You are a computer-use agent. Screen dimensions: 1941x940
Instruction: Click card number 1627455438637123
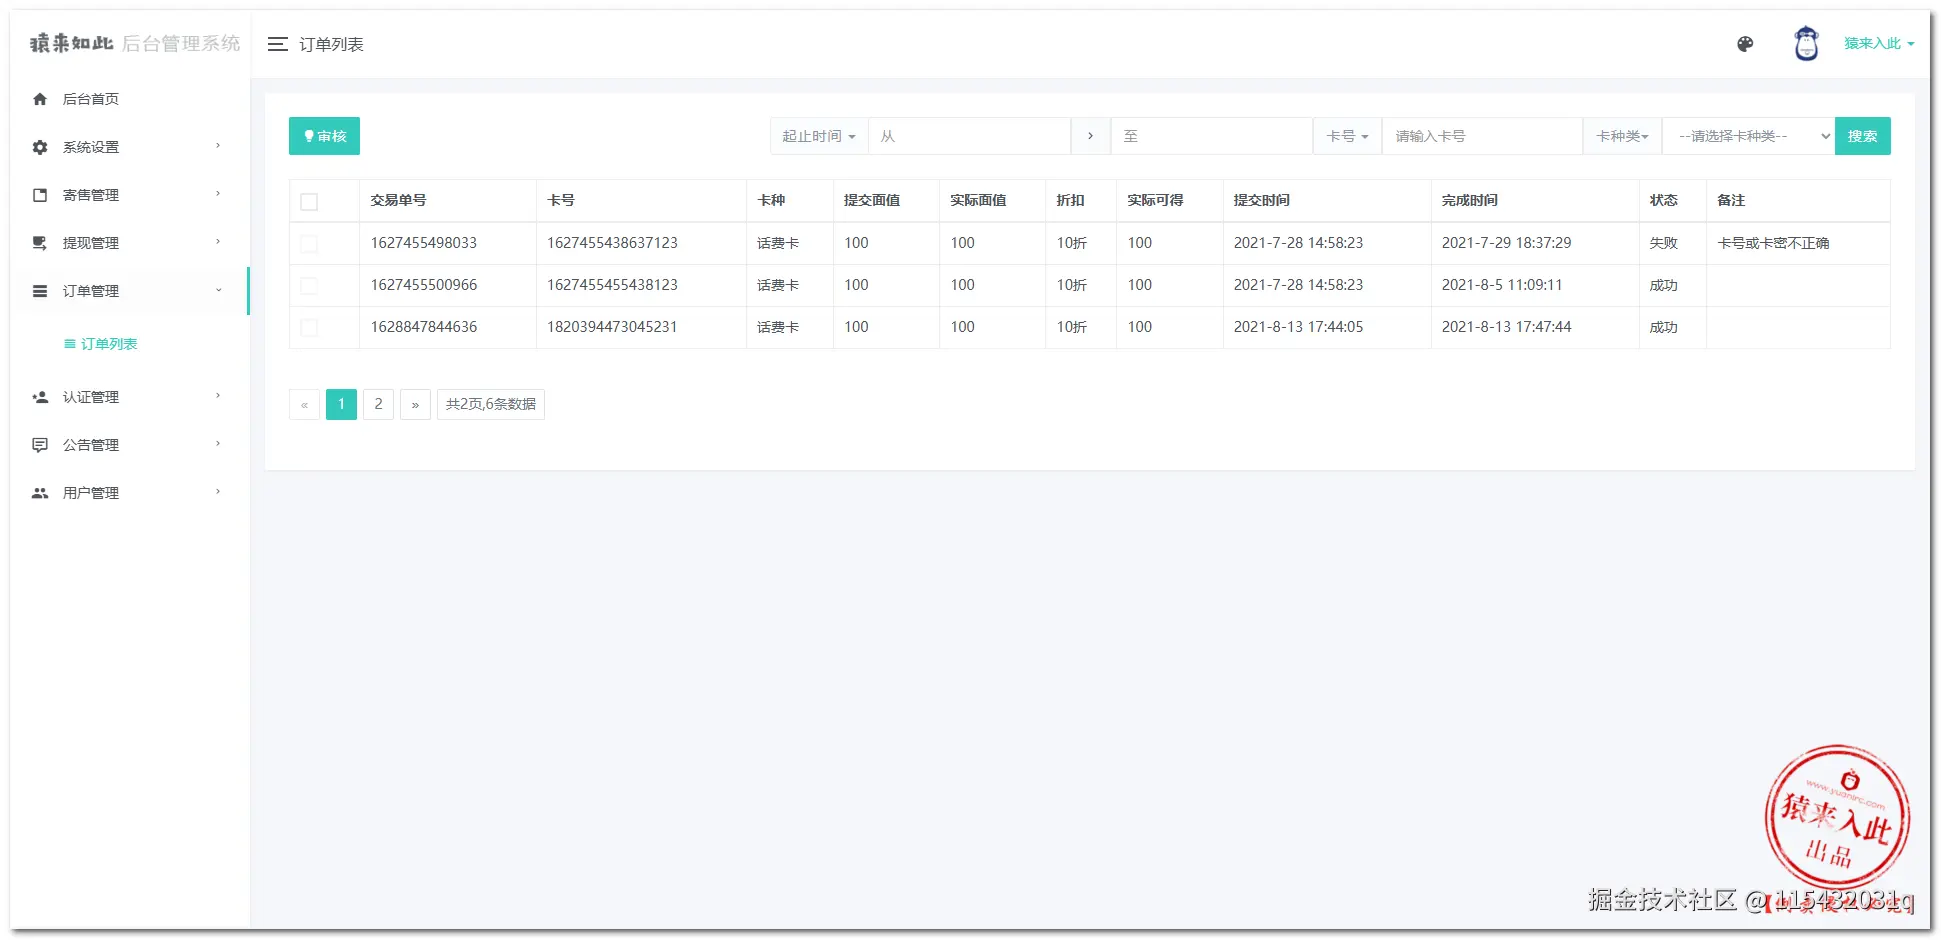tap(612, 243)
